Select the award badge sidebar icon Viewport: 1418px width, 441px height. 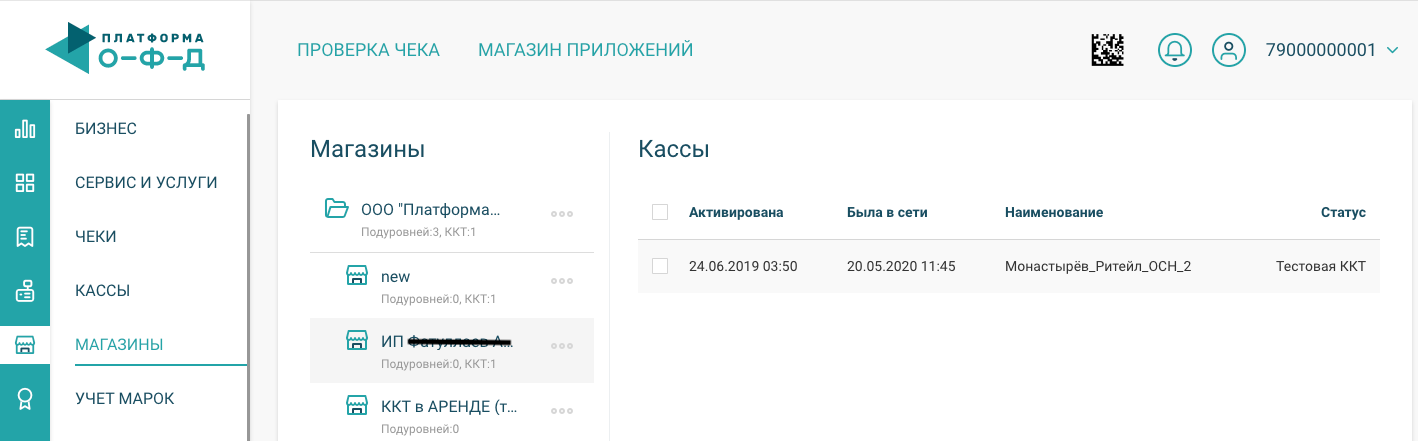[x=25, y=399]
